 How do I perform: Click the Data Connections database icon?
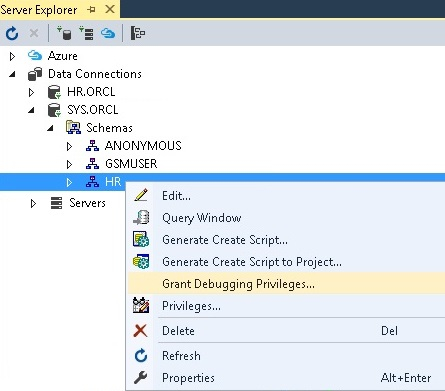35,74
